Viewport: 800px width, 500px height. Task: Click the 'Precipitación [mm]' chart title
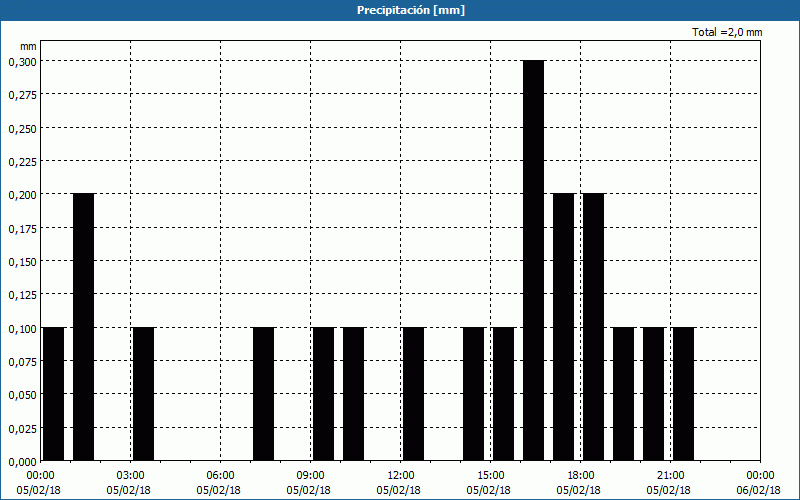pos(411,10)
